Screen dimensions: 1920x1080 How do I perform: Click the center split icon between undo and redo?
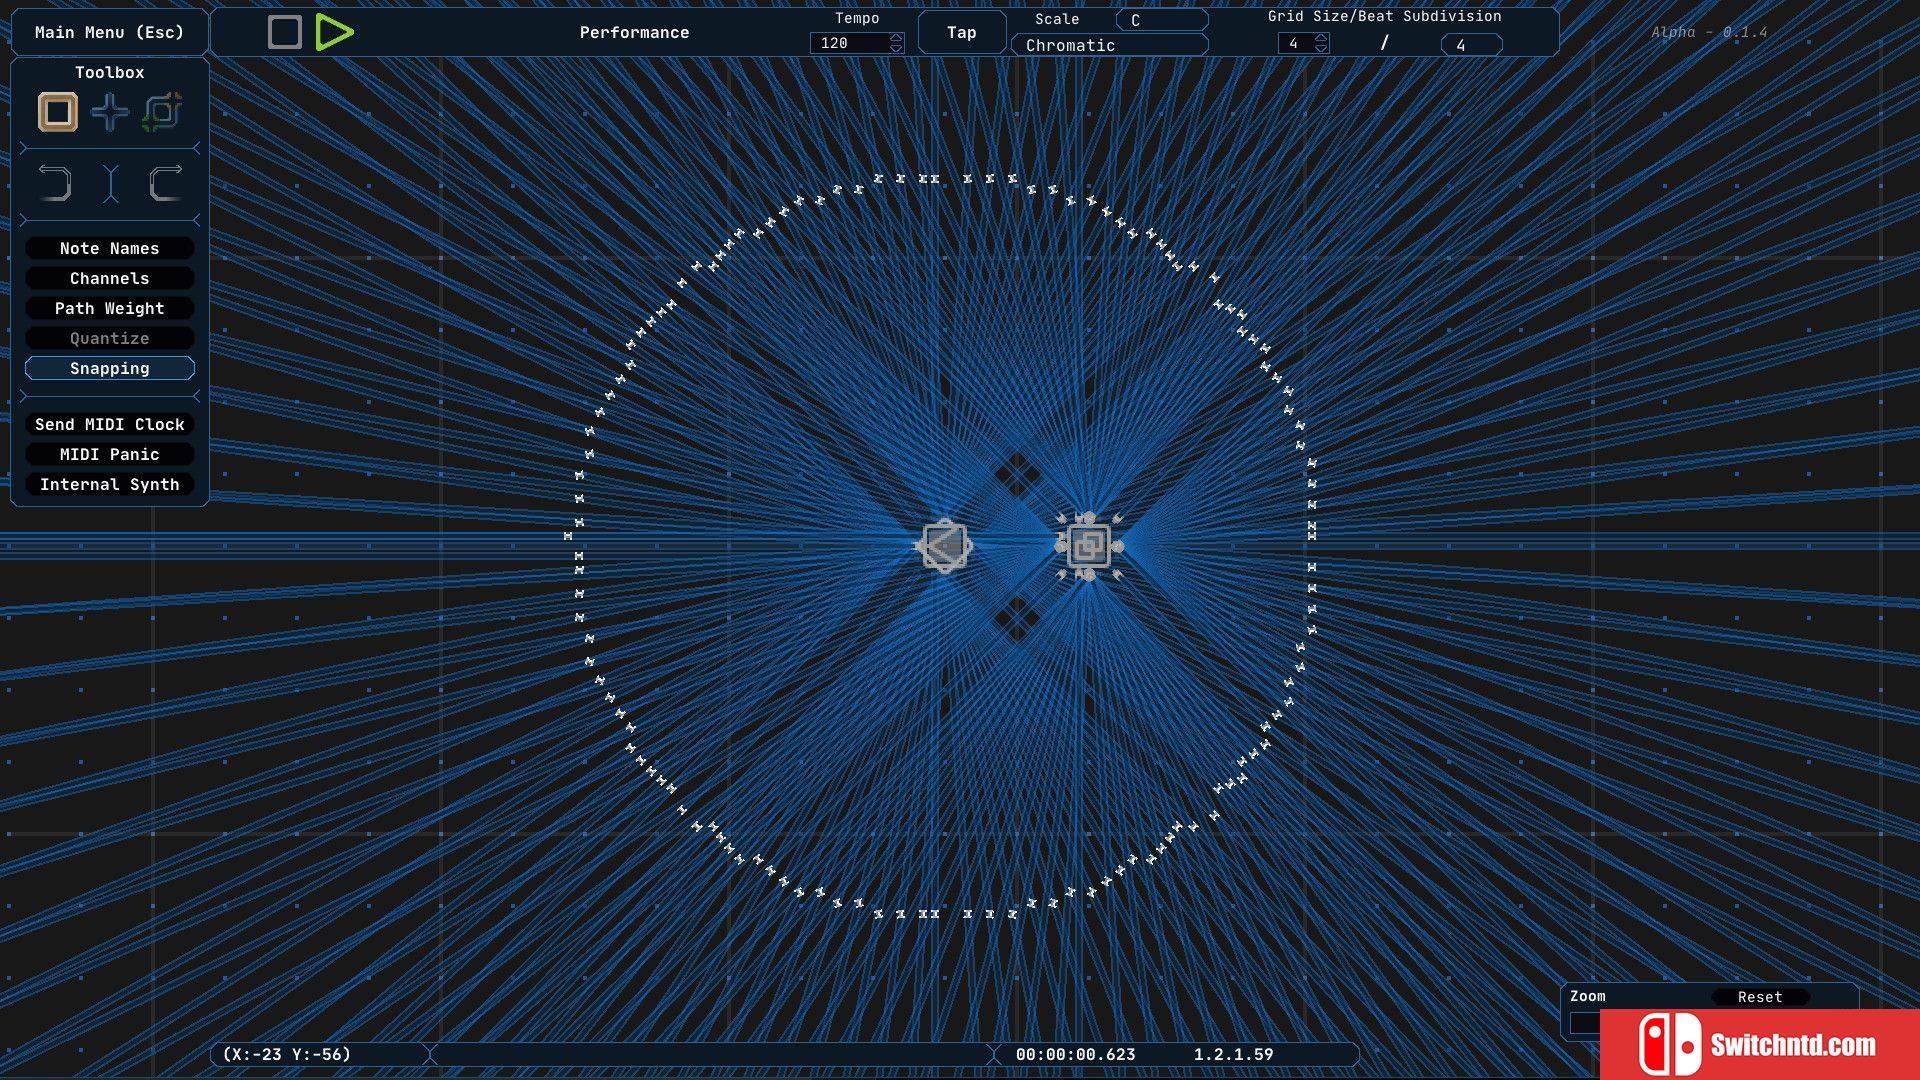[110, 184]
